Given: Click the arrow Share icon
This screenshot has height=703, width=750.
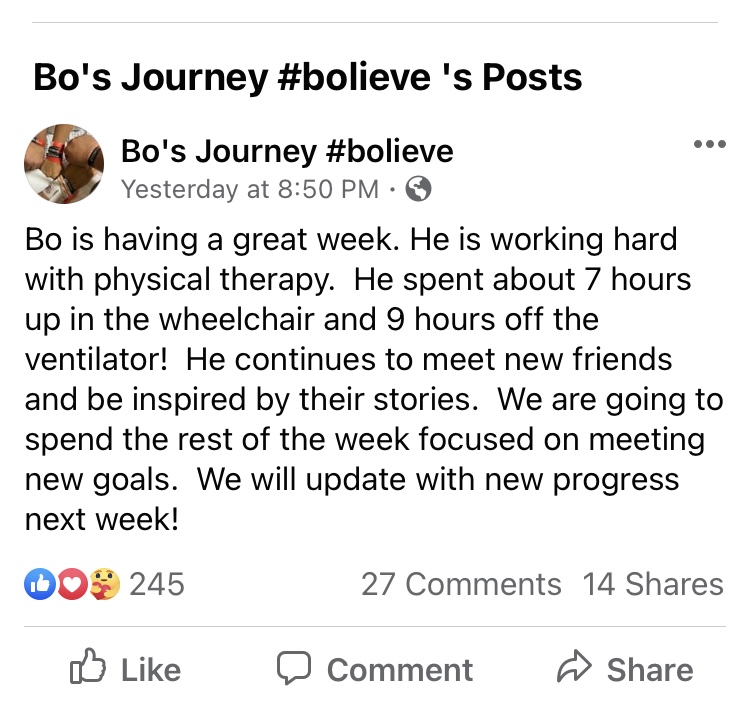Looking at the screenshot, I should click(574, 666).
